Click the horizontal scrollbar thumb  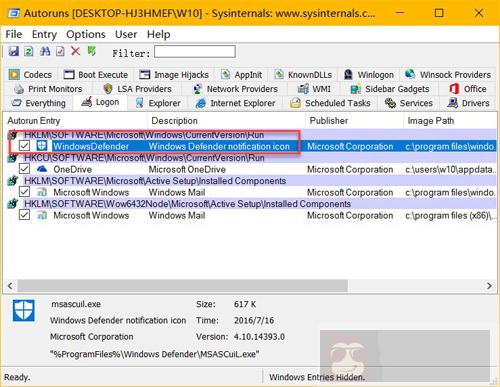tap(183, 286)
